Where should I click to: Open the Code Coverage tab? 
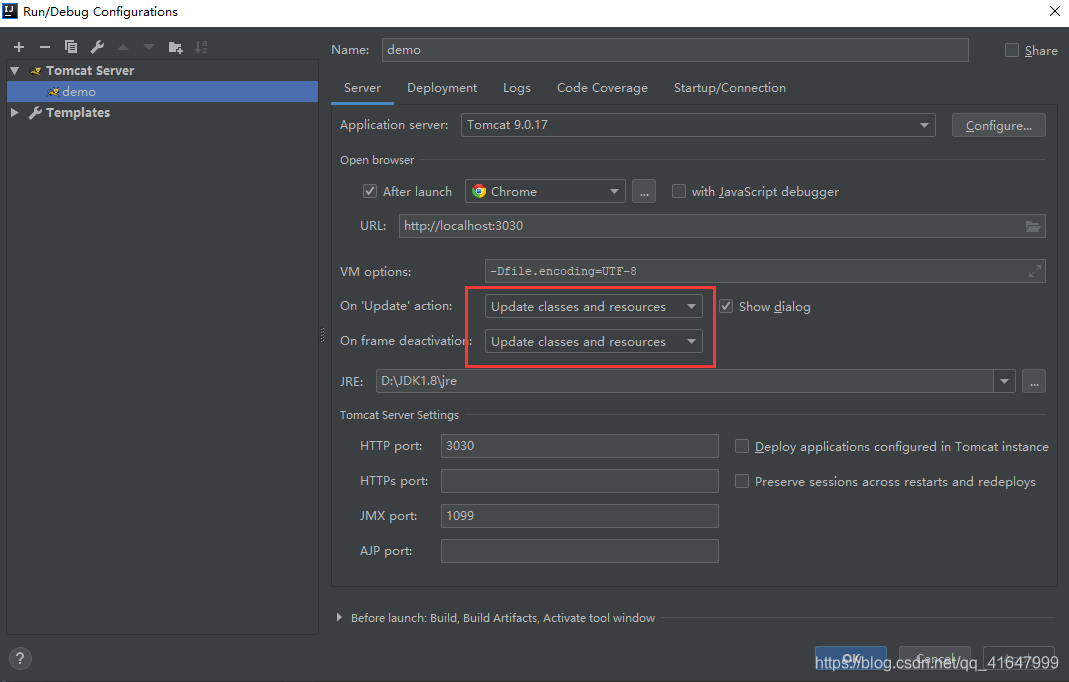pos(602,88)
